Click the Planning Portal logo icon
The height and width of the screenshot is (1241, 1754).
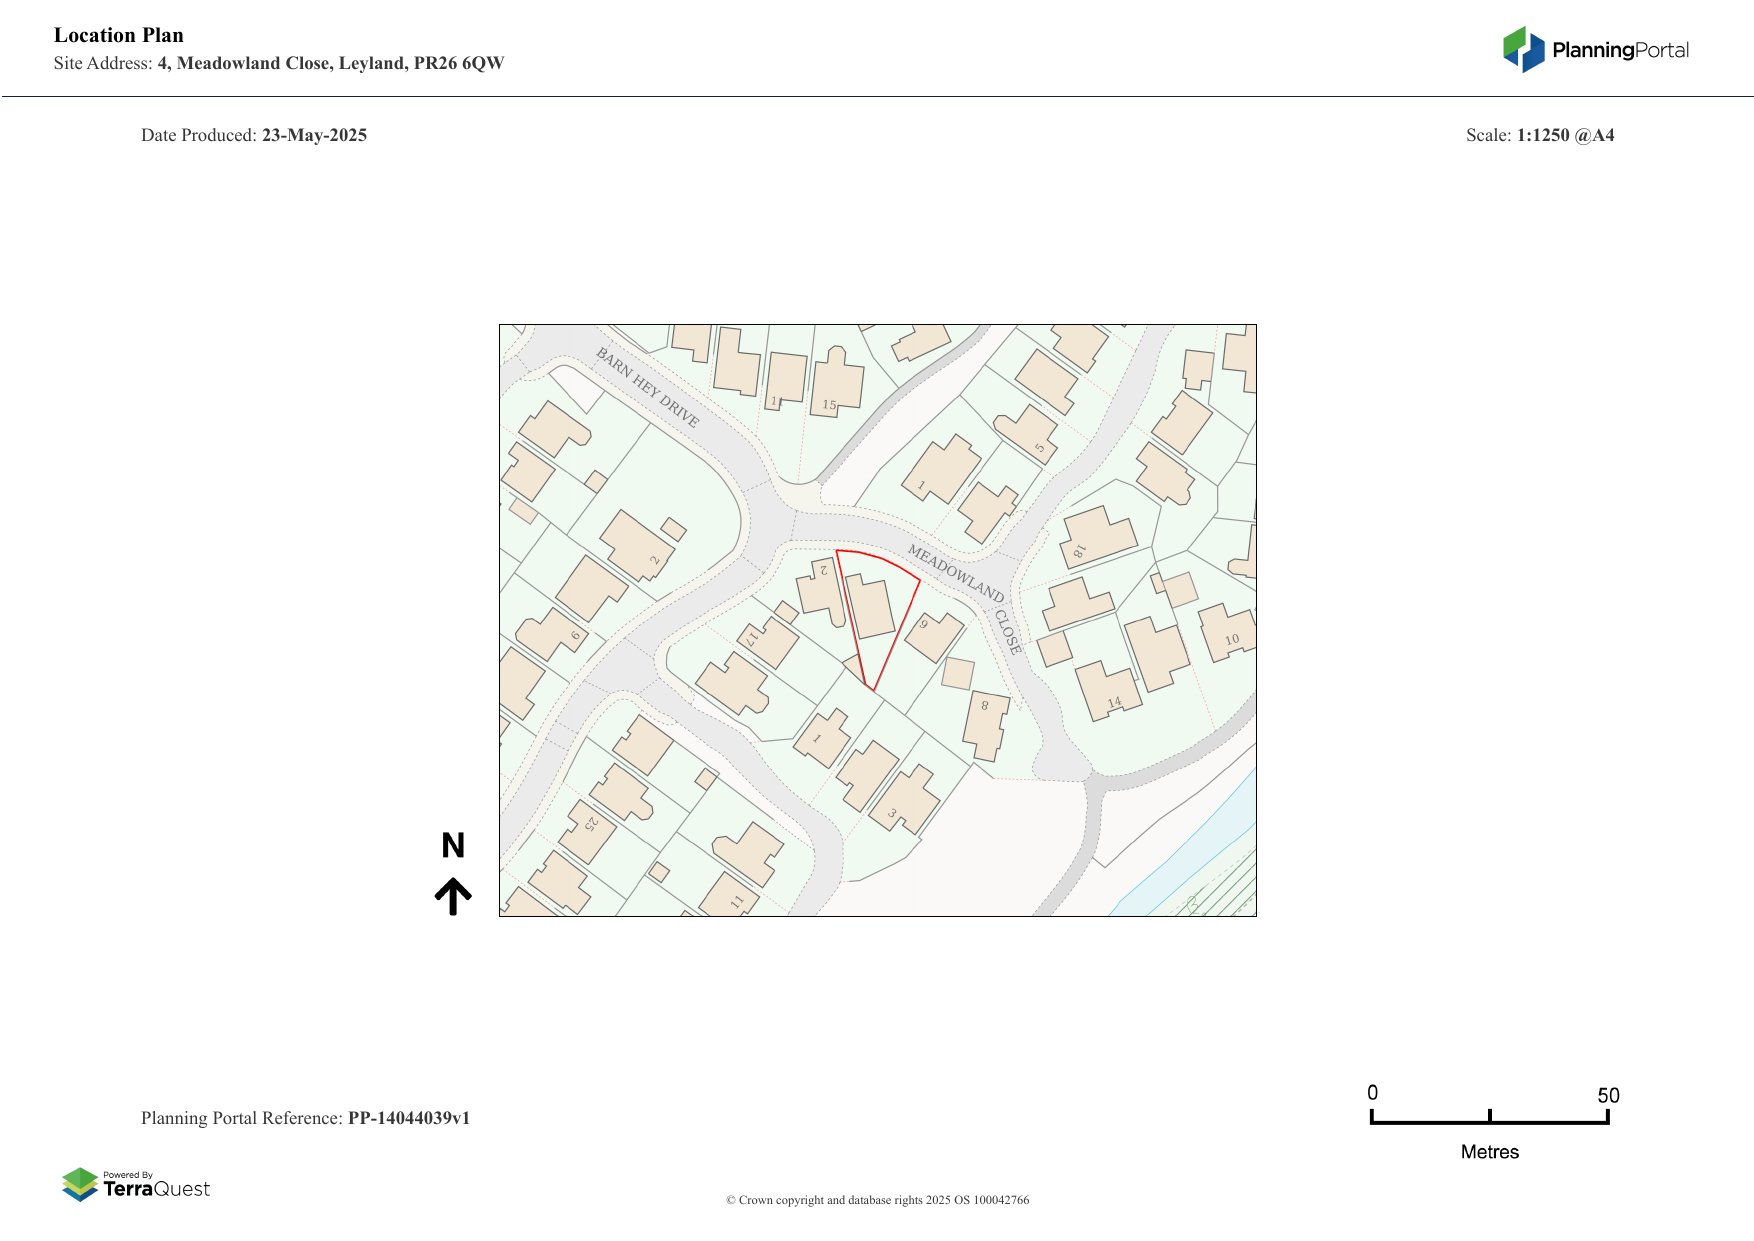(x=1524, y=49)
